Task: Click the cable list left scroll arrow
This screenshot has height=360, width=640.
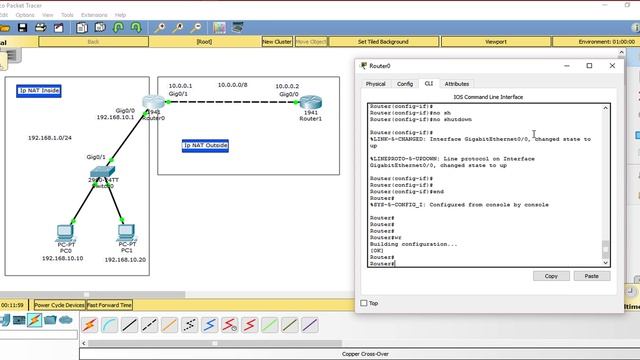Action: coord(84,343)
